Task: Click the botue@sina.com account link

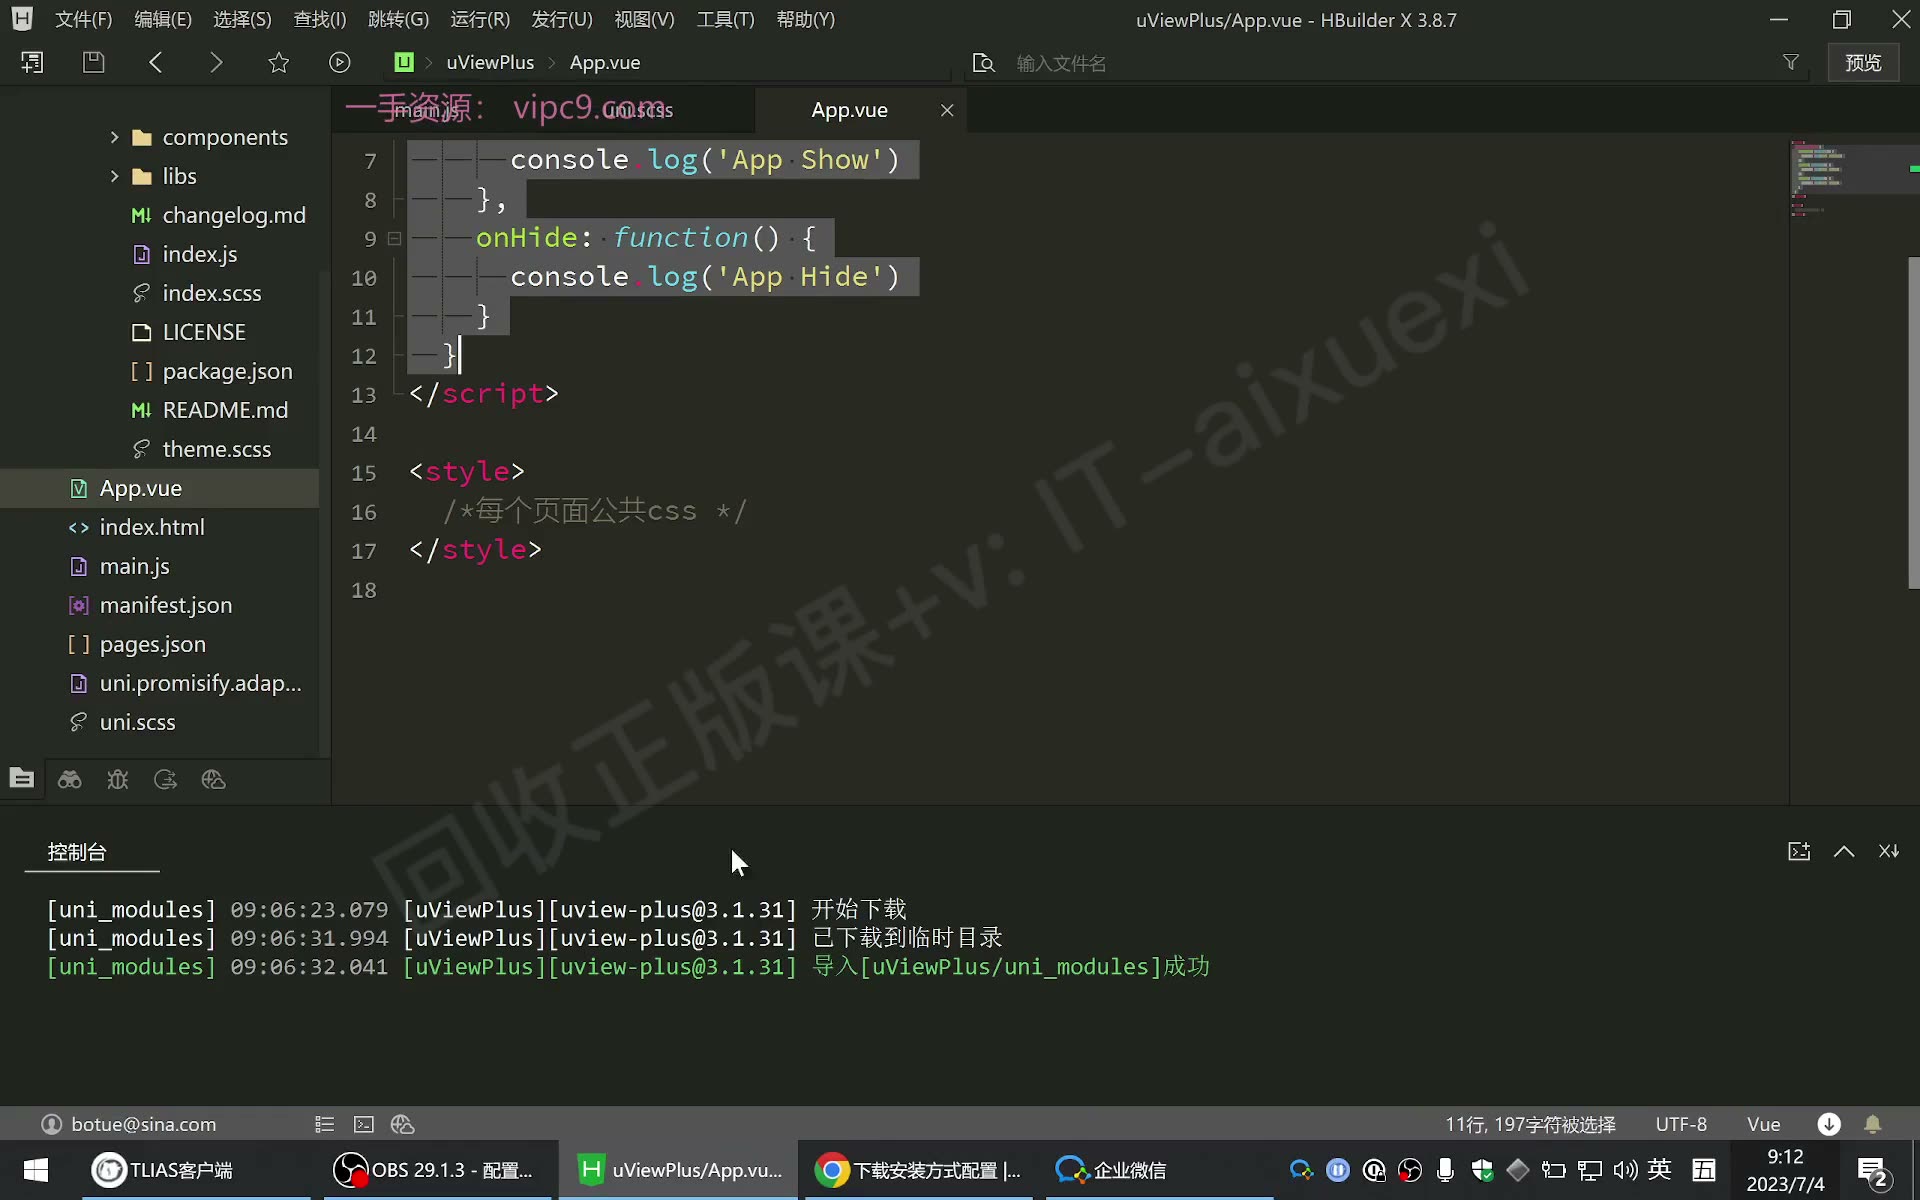Action: tap(144, 1124)
